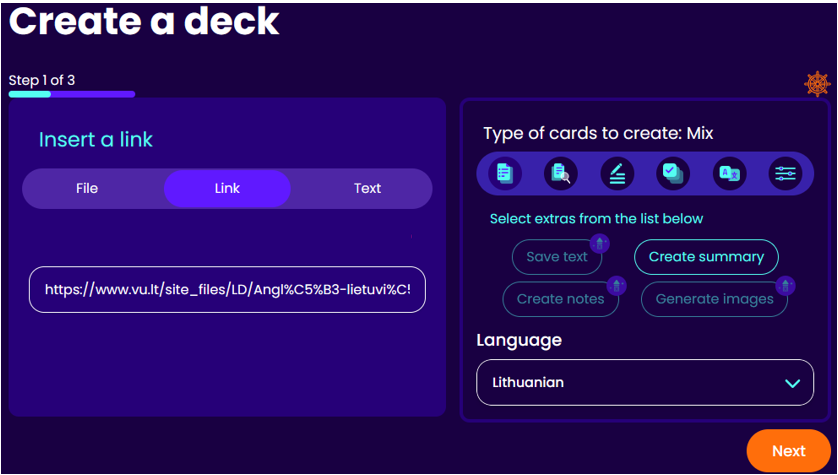Toggle the Create summary extra

click(x=706, y=257)
